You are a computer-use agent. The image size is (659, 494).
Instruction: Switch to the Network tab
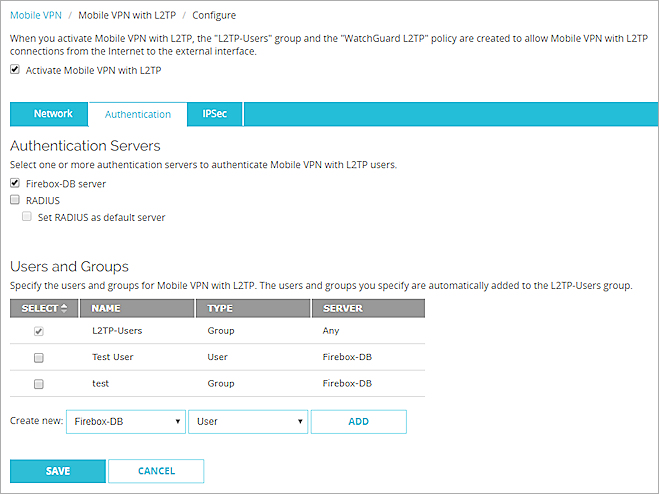click(53, 114)
